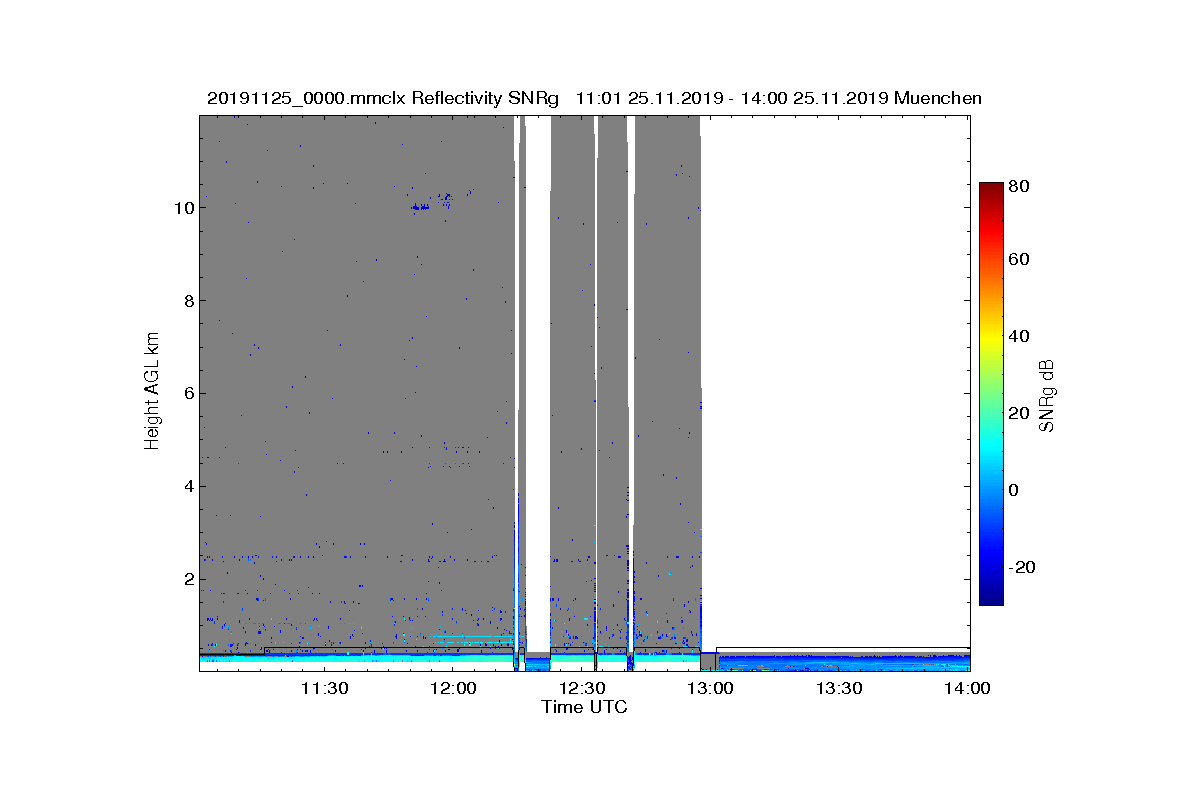Click the 12:30 time tick label
1200x800 pixels.
(582, 689)
